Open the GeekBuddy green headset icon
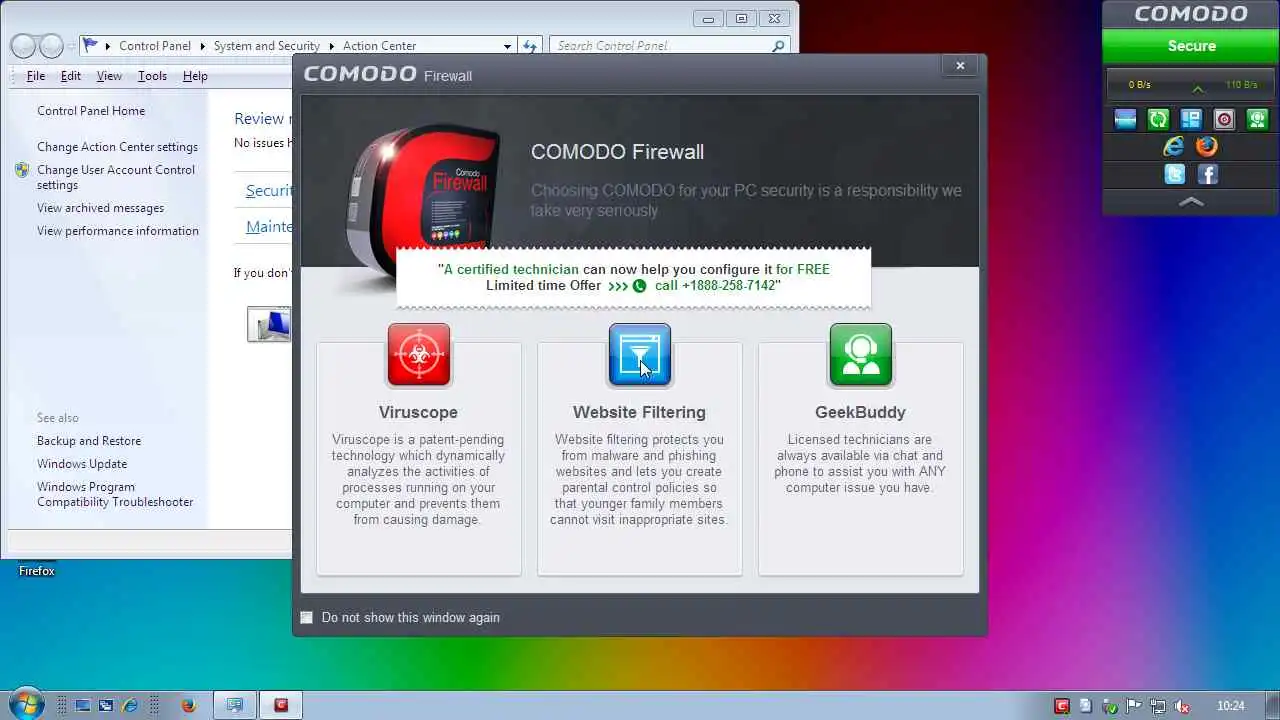The height and width of the screenshot is (720, 1280). tap(861, 355)
